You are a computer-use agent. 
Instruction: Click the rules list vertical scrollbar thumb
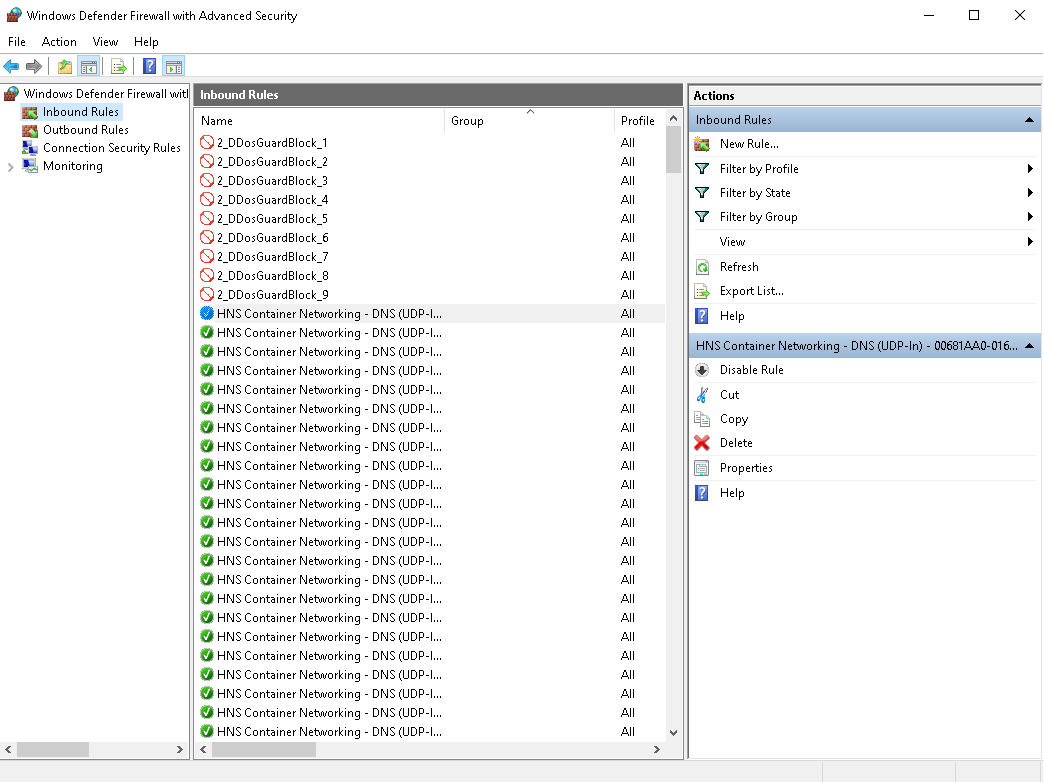[x=673, y=151]
